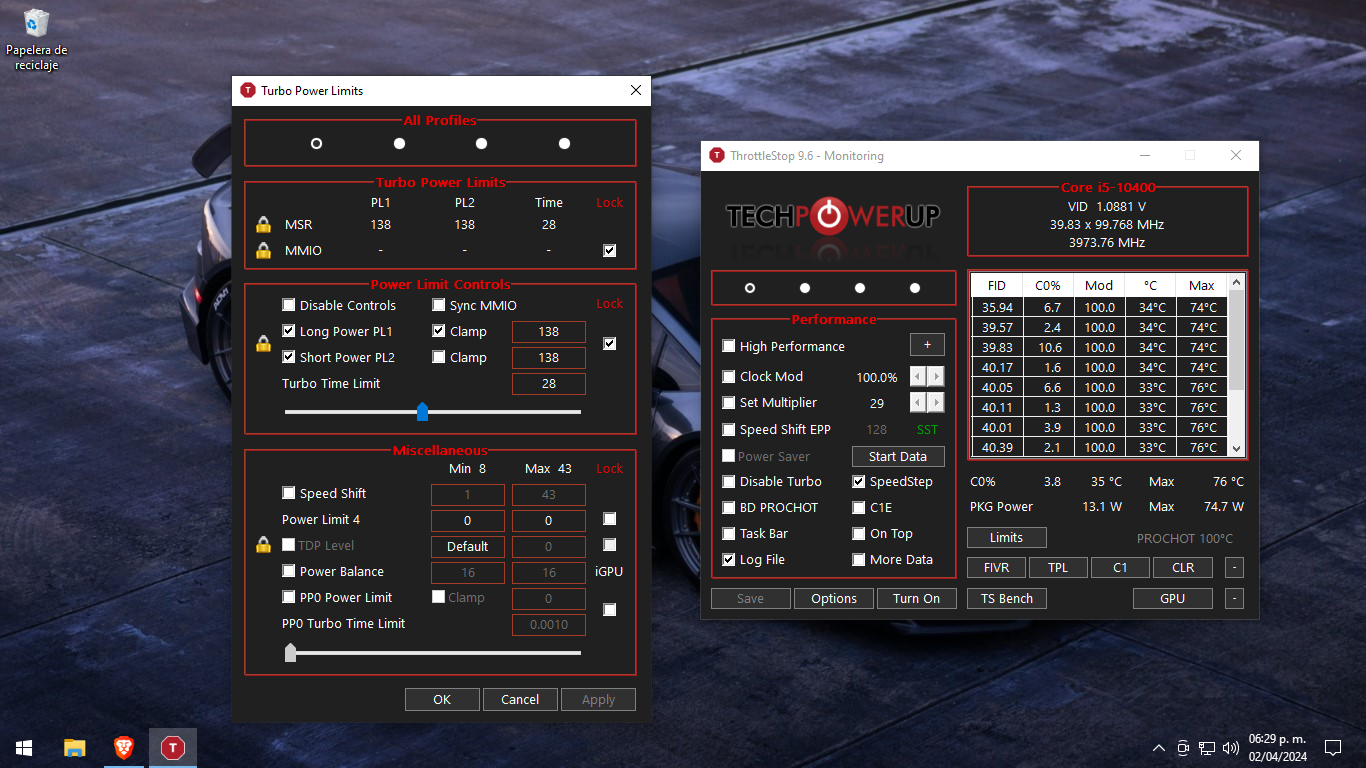Screen dimensions: 1366x768
Task: Uncheck Log File checkbox
Action: click(x=729, y=559)
